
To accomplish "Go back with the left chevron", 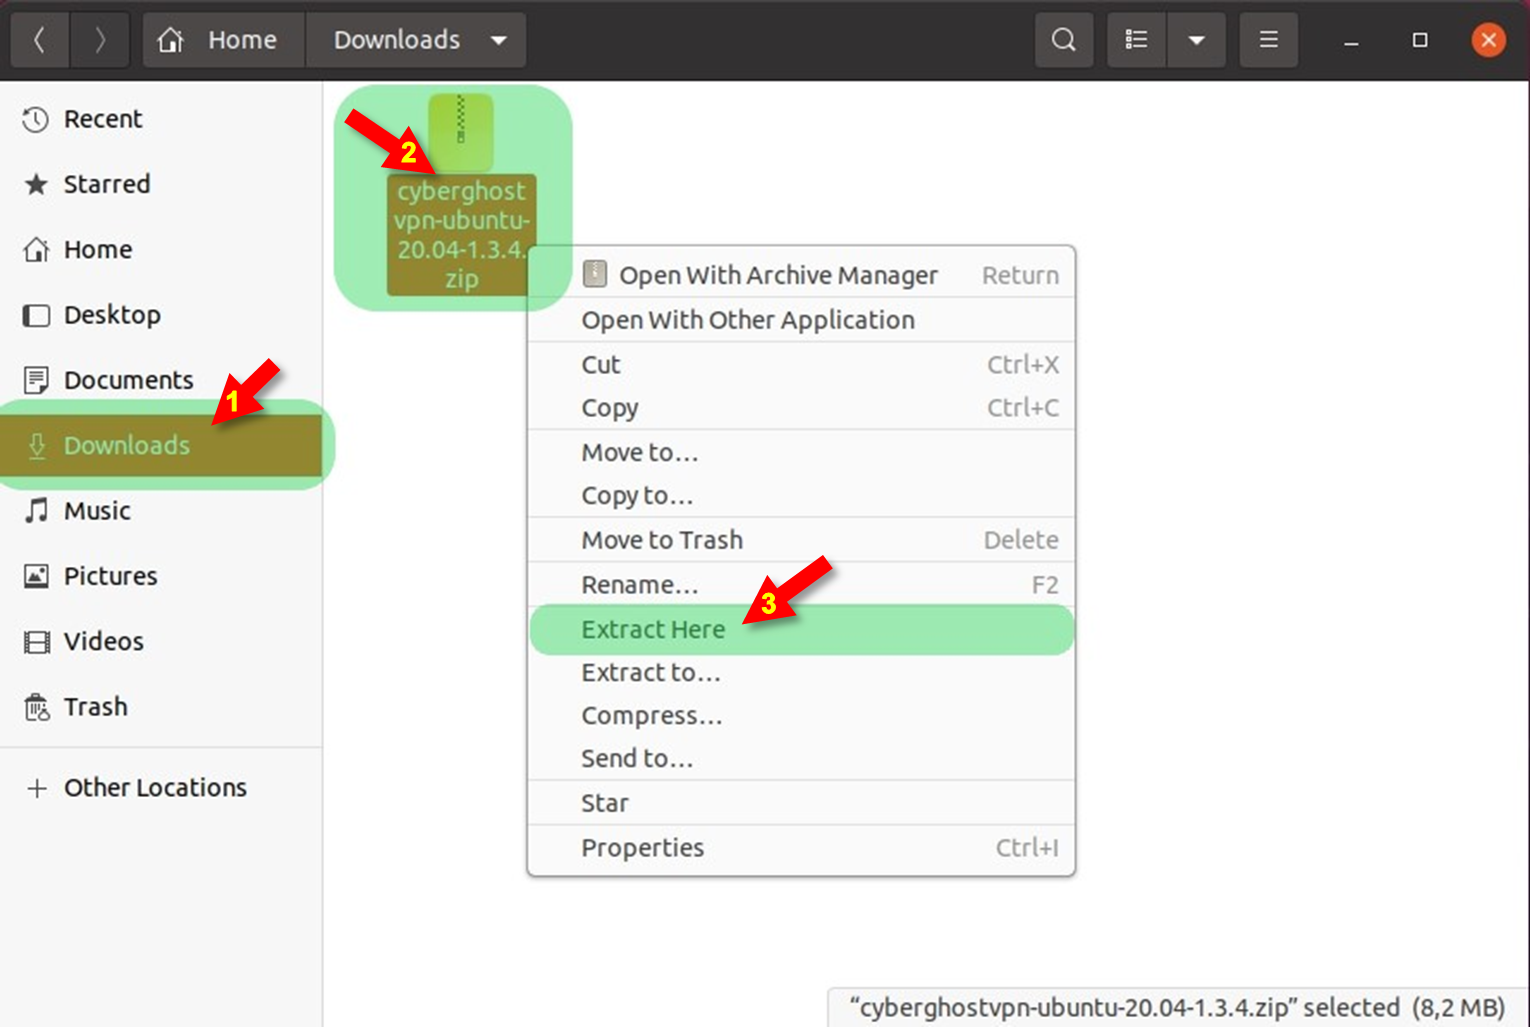I will coord(39,40).
